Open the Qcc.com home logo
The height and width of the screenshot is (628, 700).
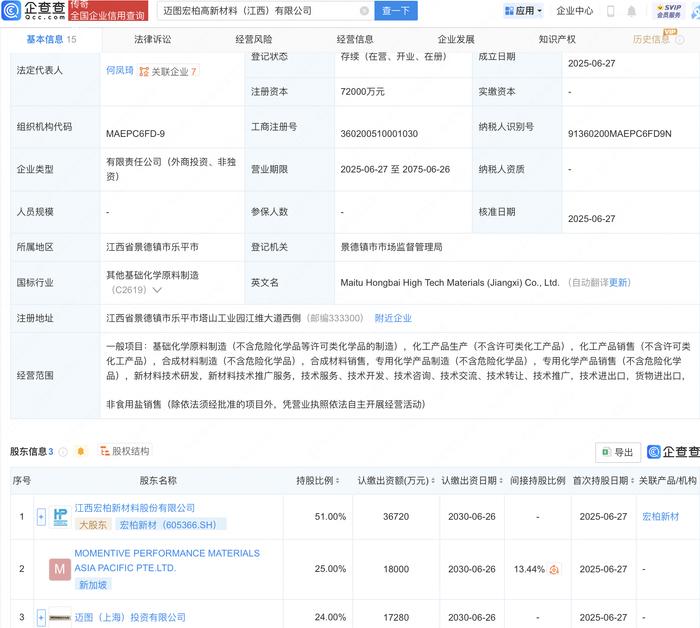[x=34, y=10]
